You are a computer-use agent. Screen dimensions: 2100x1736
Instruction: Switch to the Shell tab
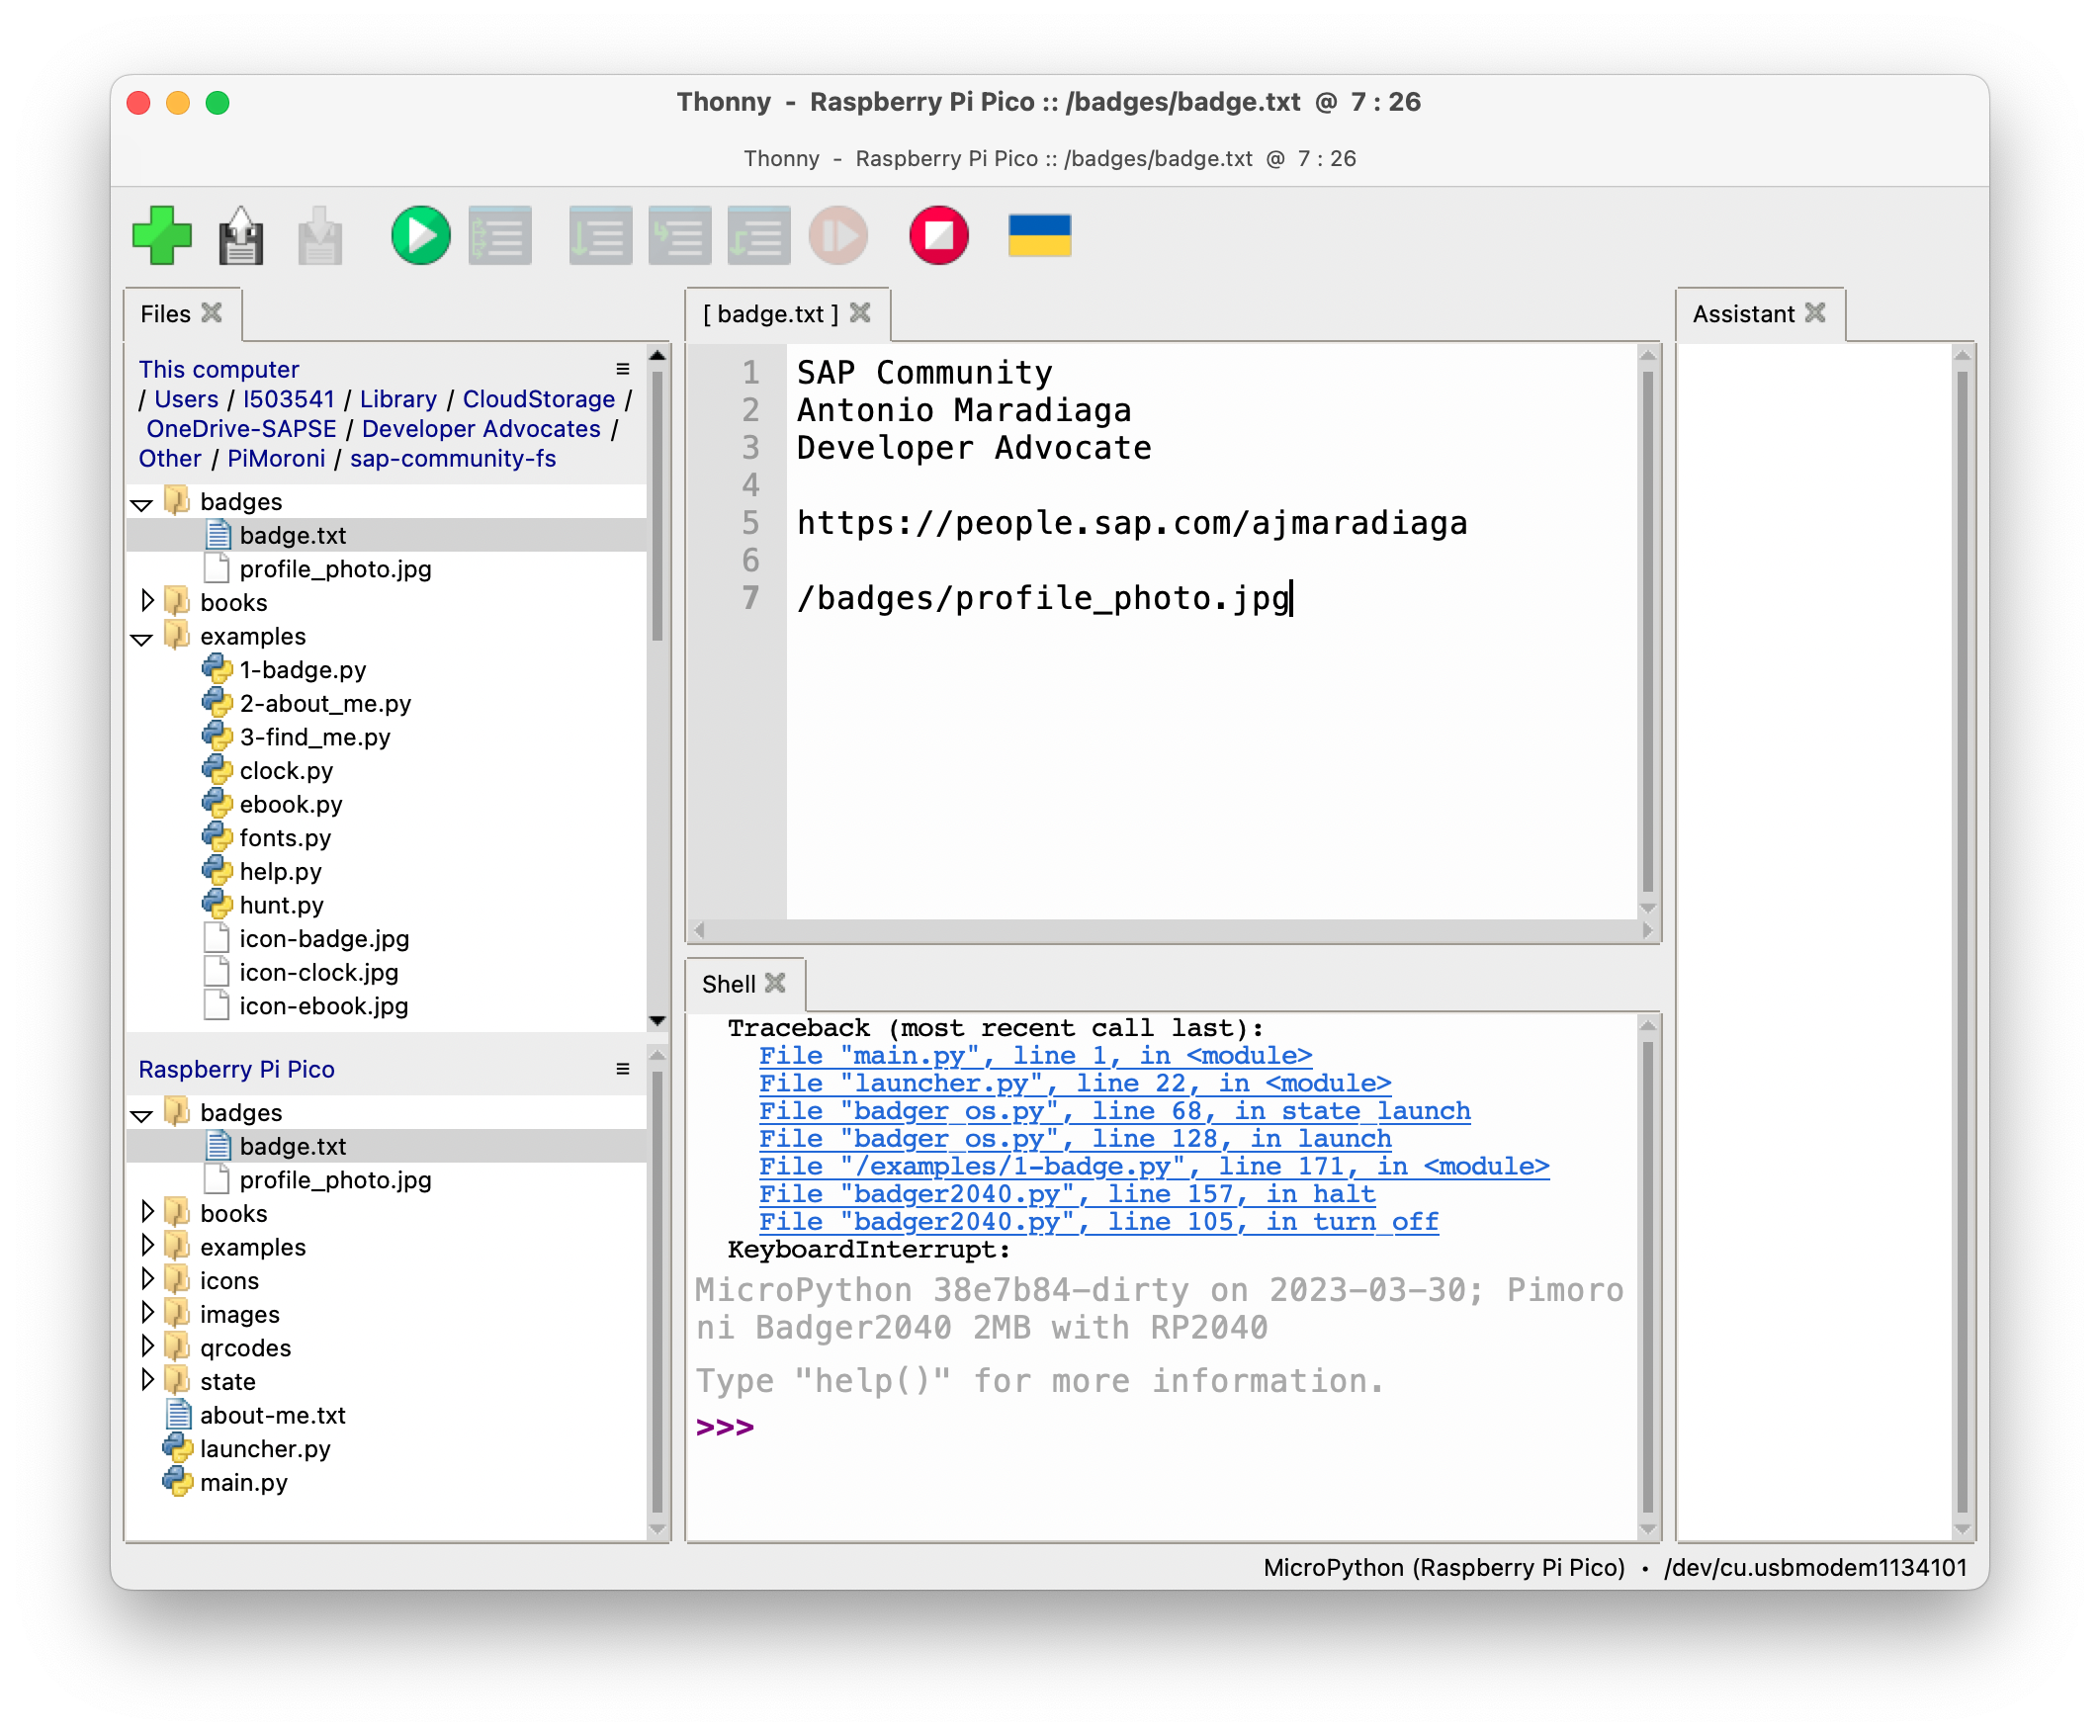click(x=731, y=983)
